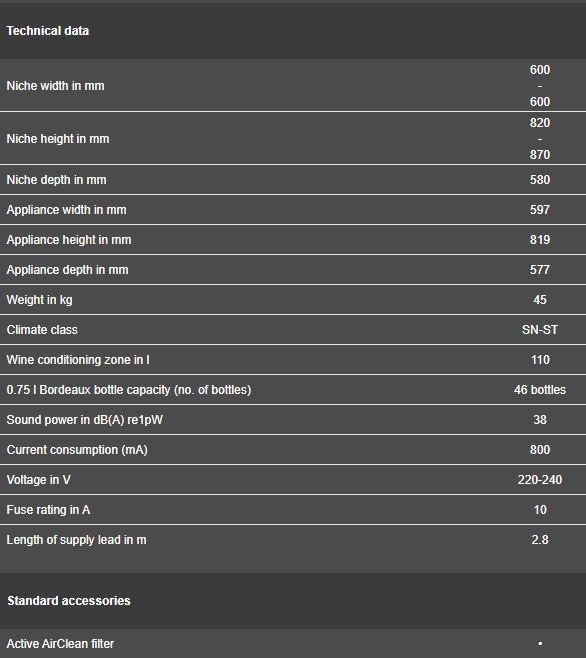Viewport: 586px width, 658px height.
Task: Select Wine conditioning zone in l label
Action: (78, 360)
